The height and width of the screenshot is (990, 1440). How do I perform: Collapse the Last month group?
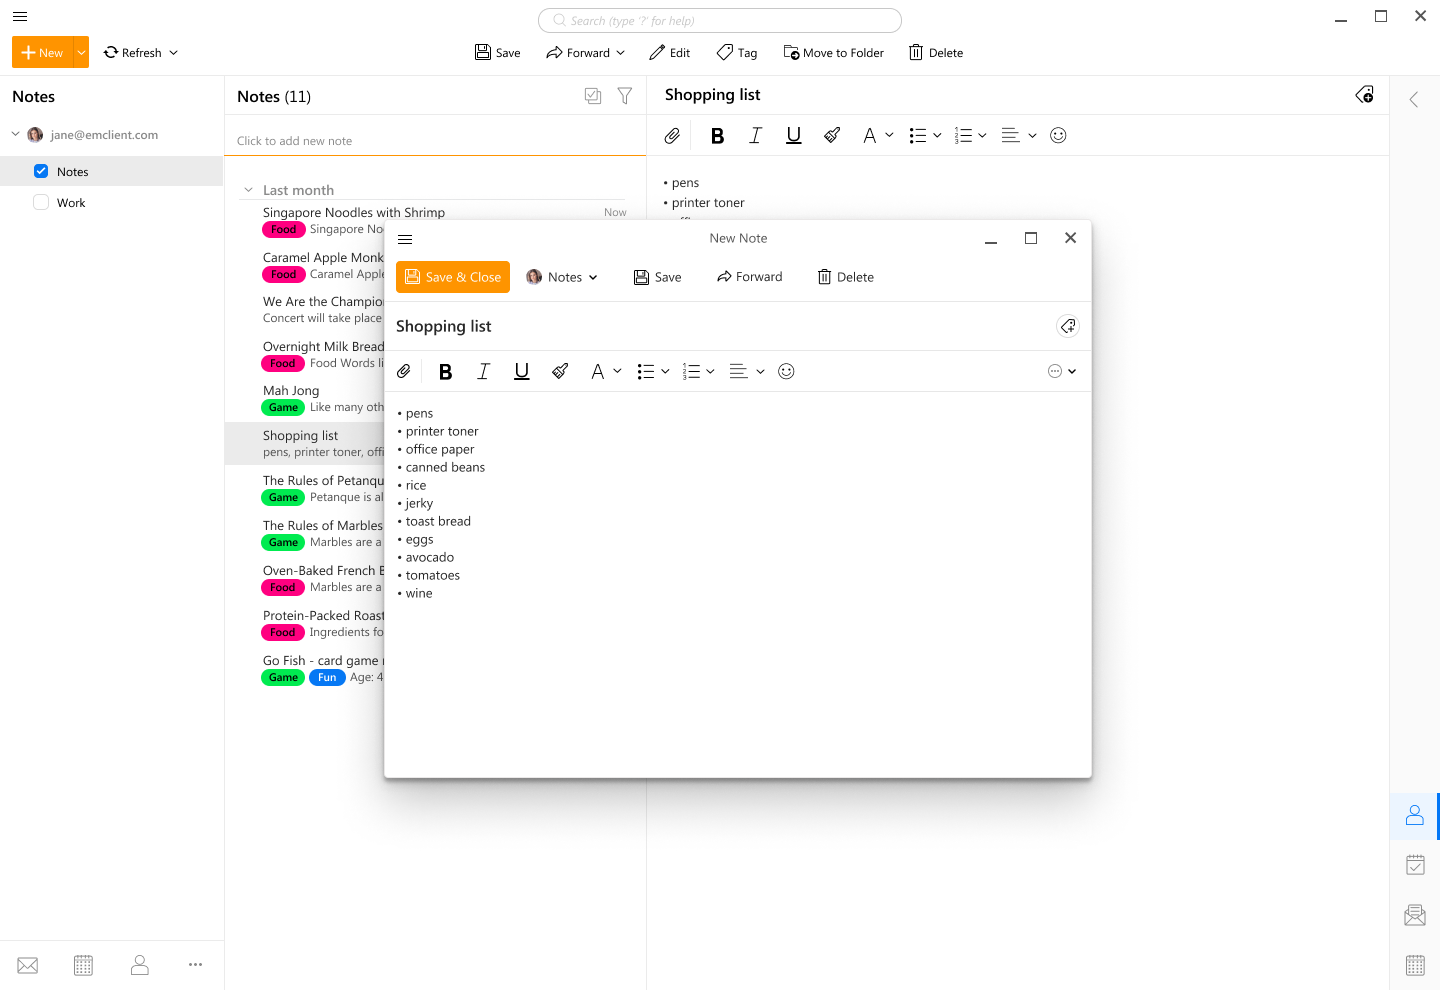(x=248, y=190)
